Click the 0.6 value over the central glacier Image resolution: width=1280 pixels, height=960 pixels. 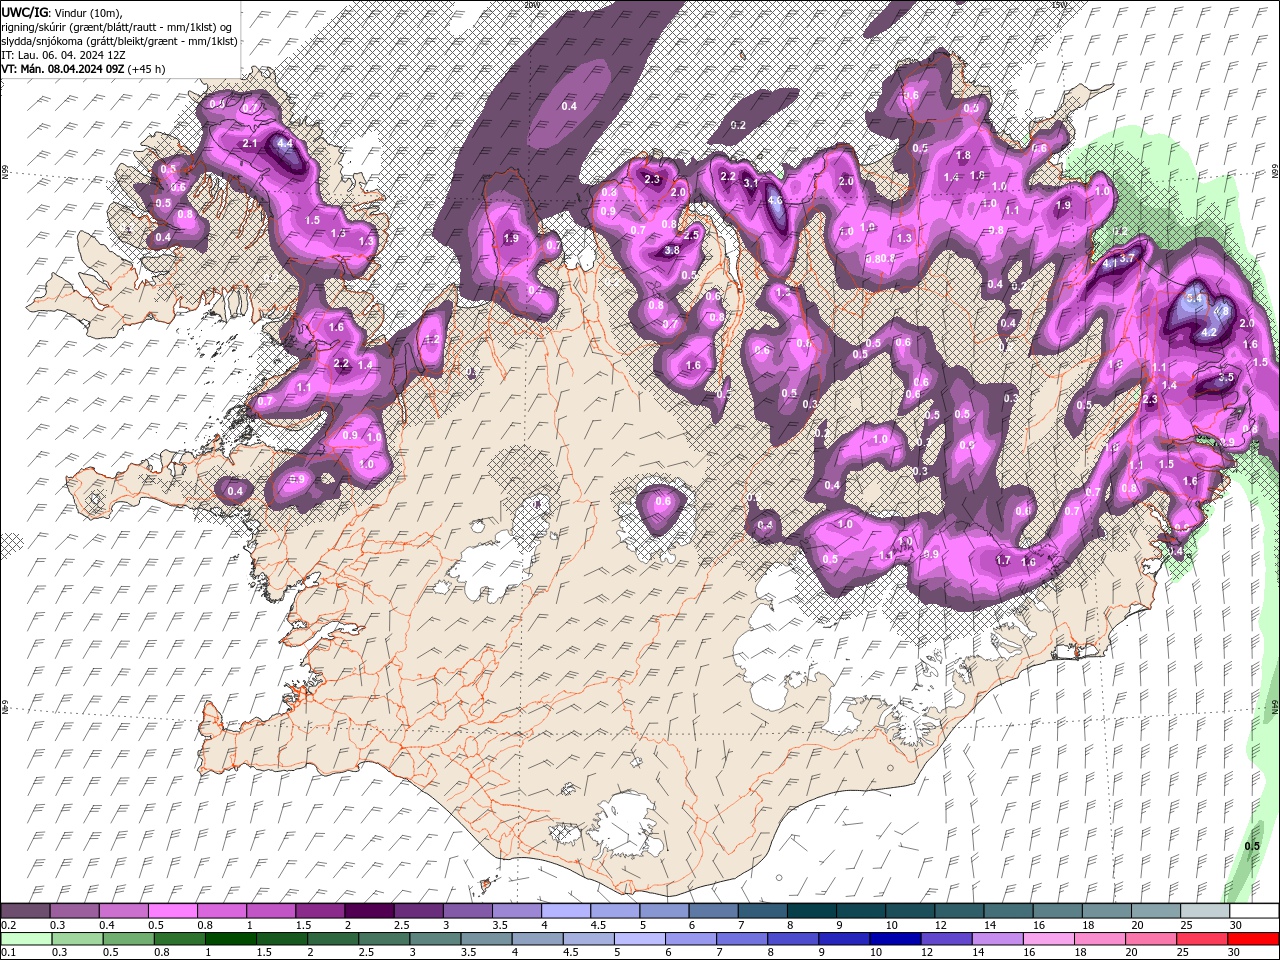coord(663,502)
